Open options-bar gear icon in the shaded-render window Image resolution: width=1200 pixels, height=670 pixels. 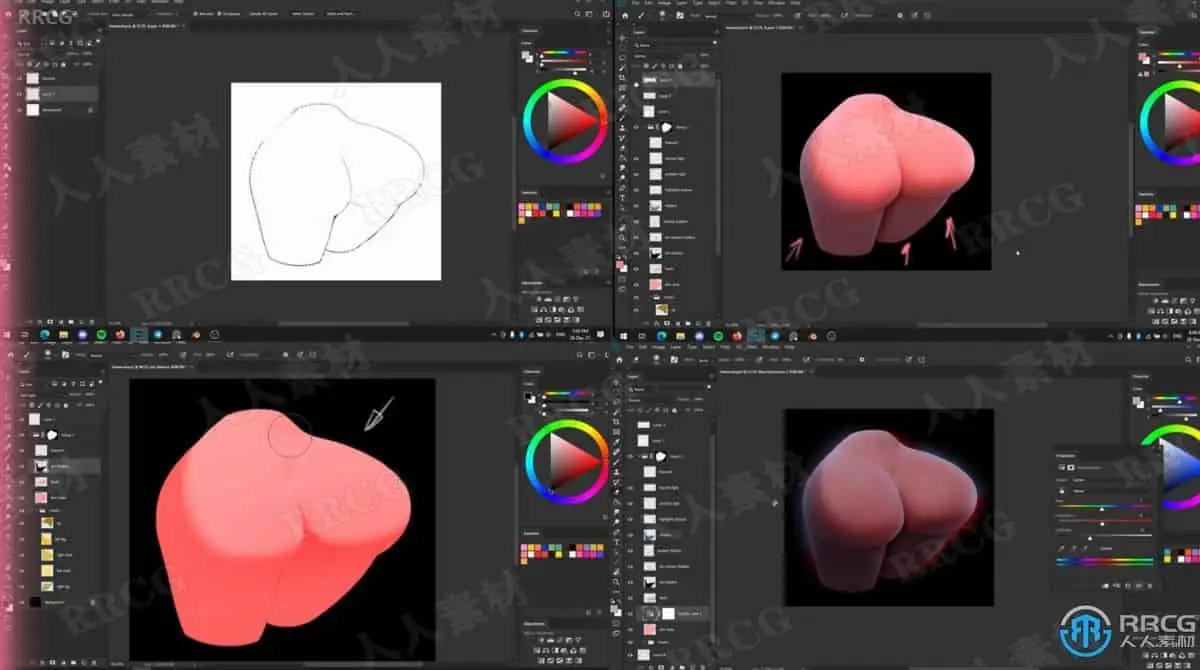(900, 15)
